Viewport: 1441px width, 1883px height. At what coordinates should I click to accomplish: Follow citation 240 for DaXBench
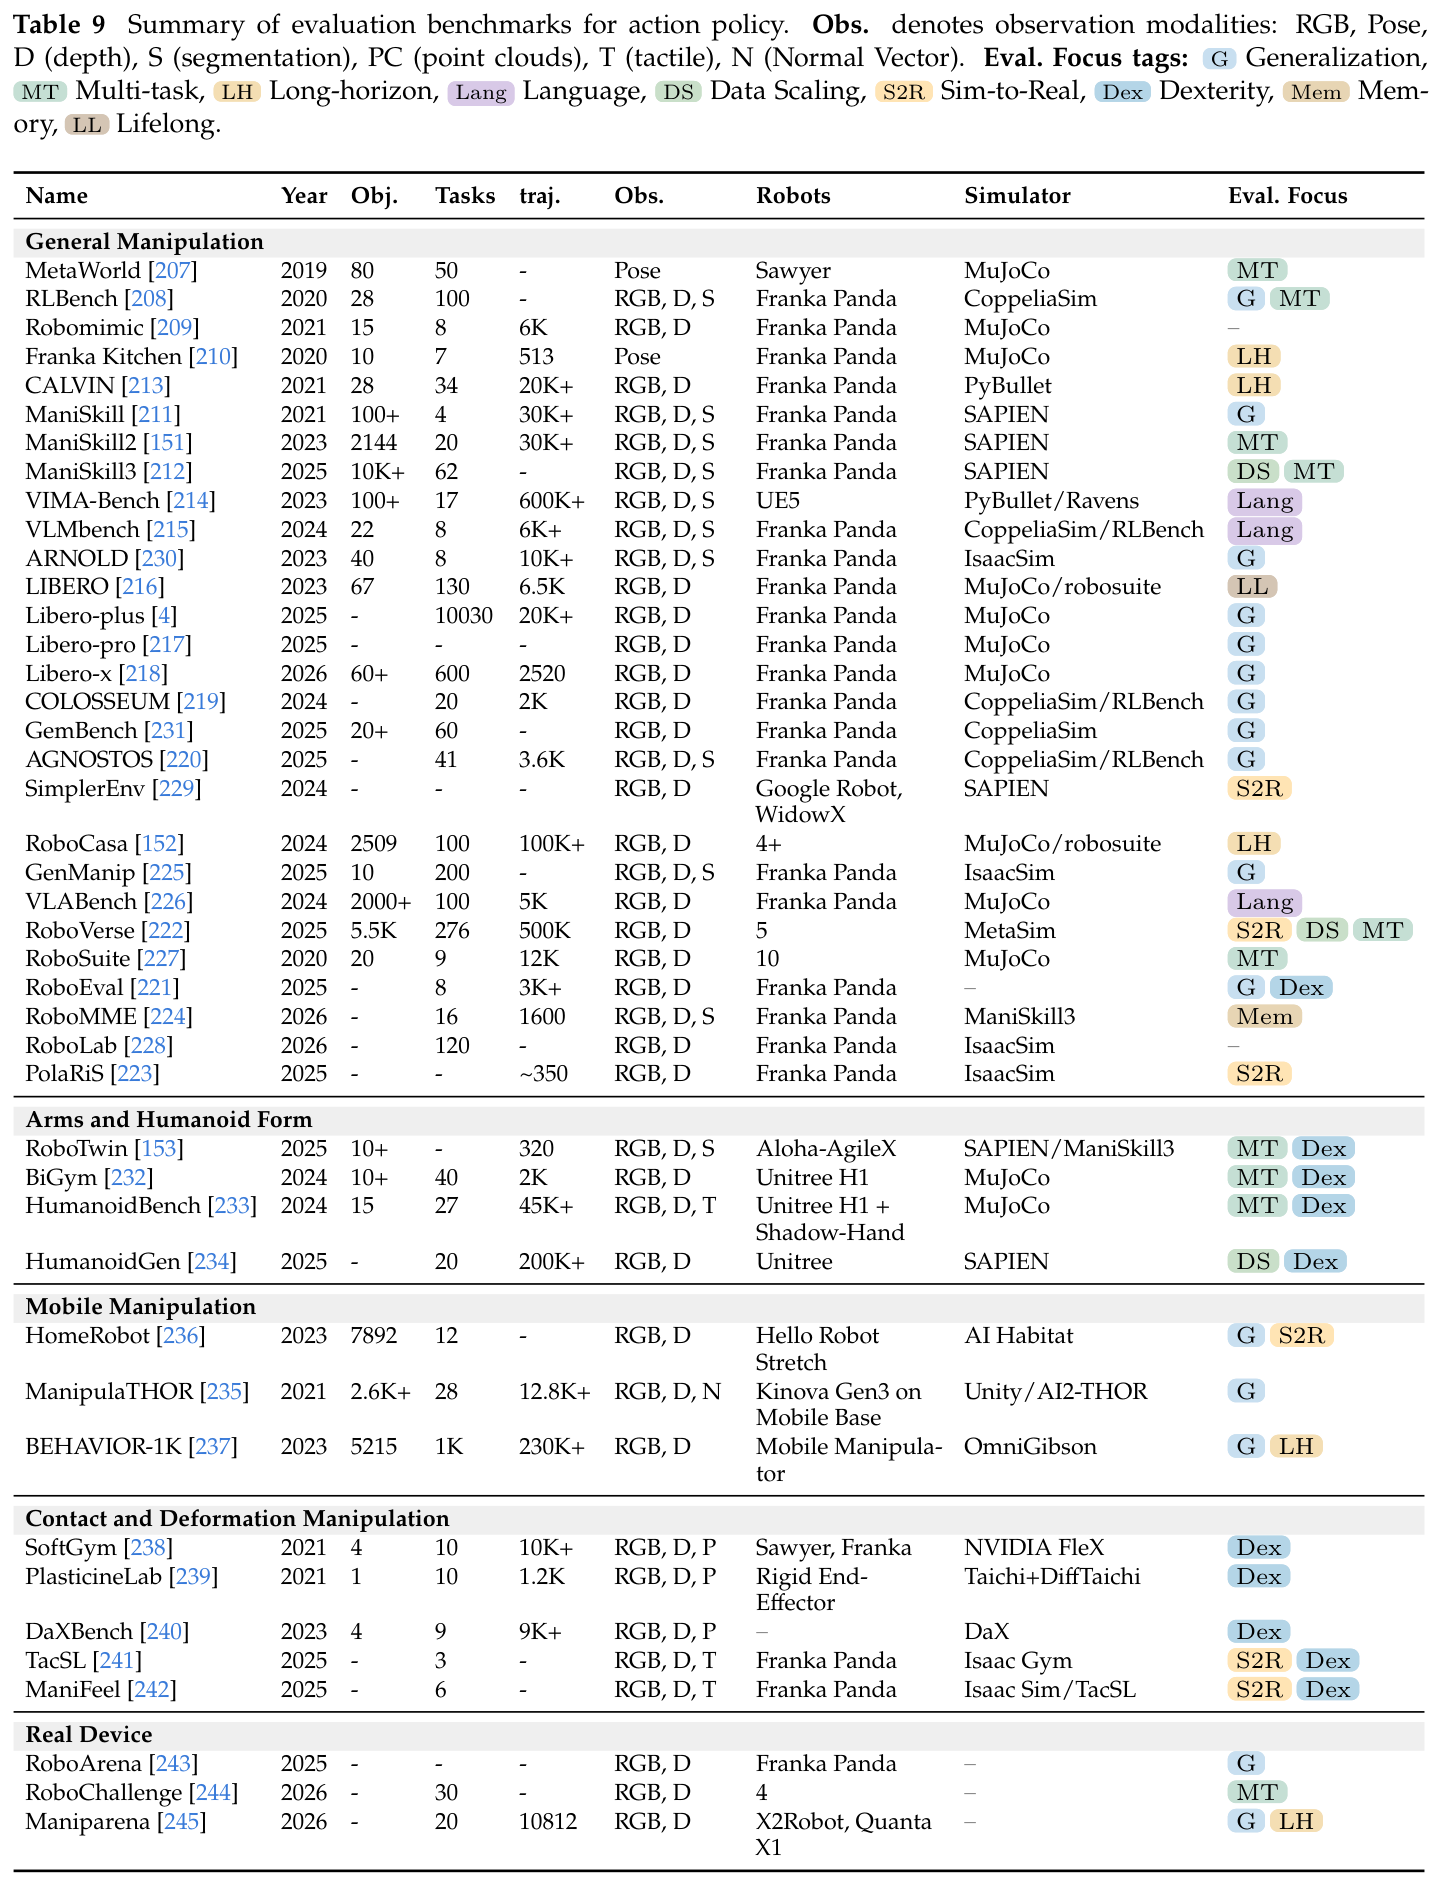tap(164, 1632)
